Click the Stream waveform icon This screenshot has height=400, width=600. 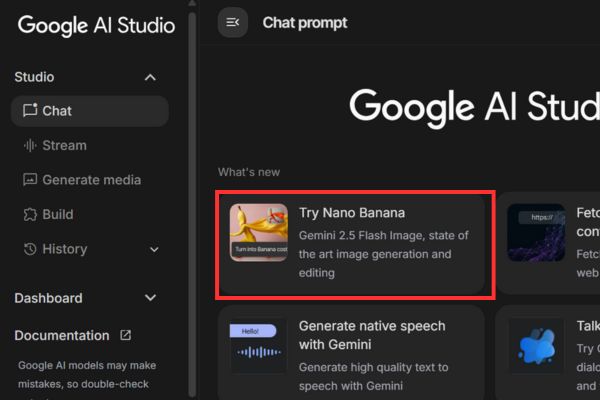point(30,146)
